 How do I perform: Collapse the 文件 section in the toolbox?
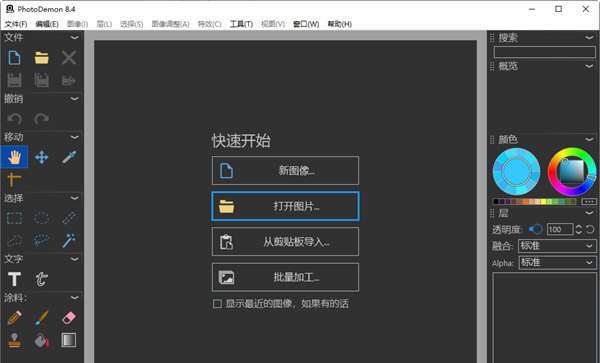click(x=75, y=37)
